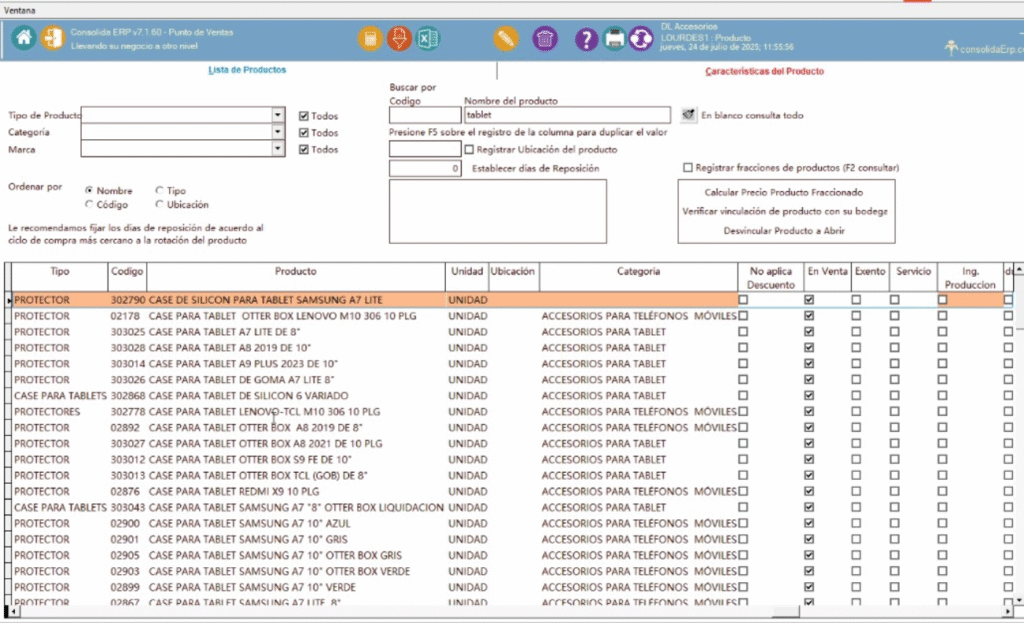Export list with the Excel icon
The width and height of the screenshot is (1024, 623).
click(428, 39)
